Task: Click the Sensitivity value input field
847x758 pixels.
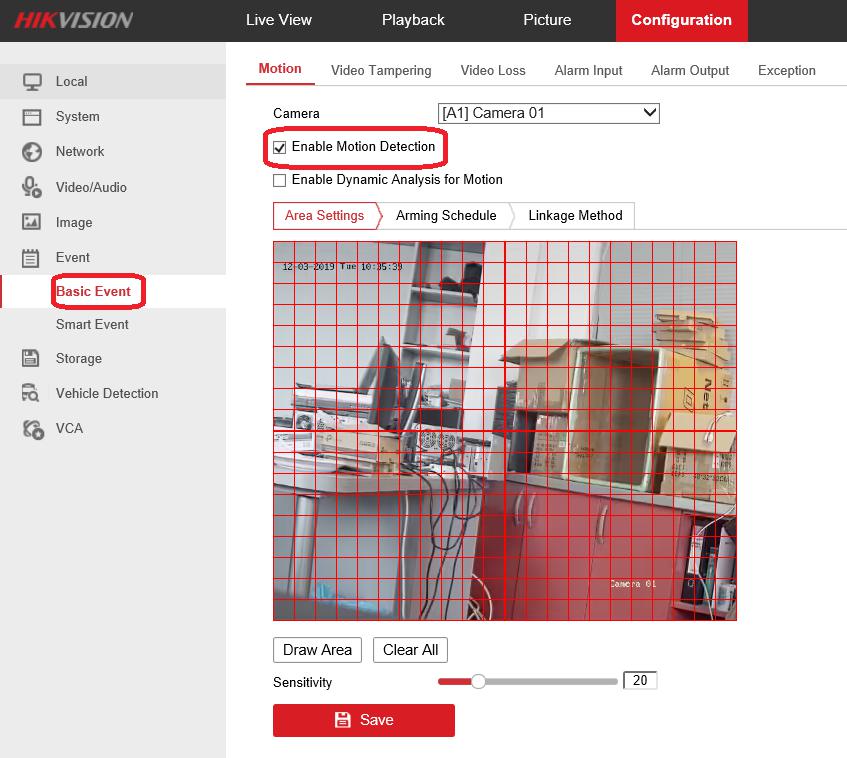Action: point(640,681)
